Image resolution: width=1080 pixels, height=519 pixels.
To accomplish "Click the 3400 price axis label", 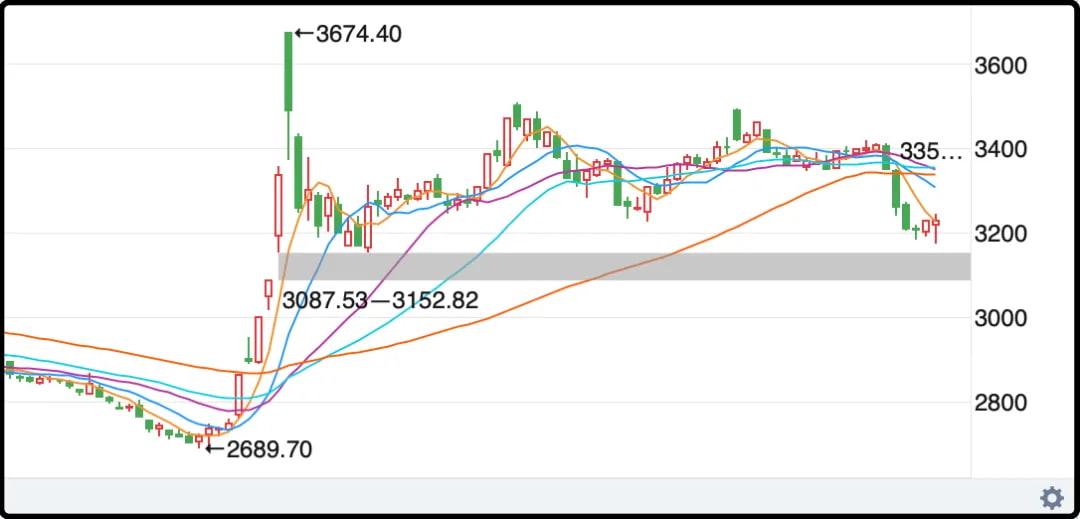I will [x=1000, y=149].
